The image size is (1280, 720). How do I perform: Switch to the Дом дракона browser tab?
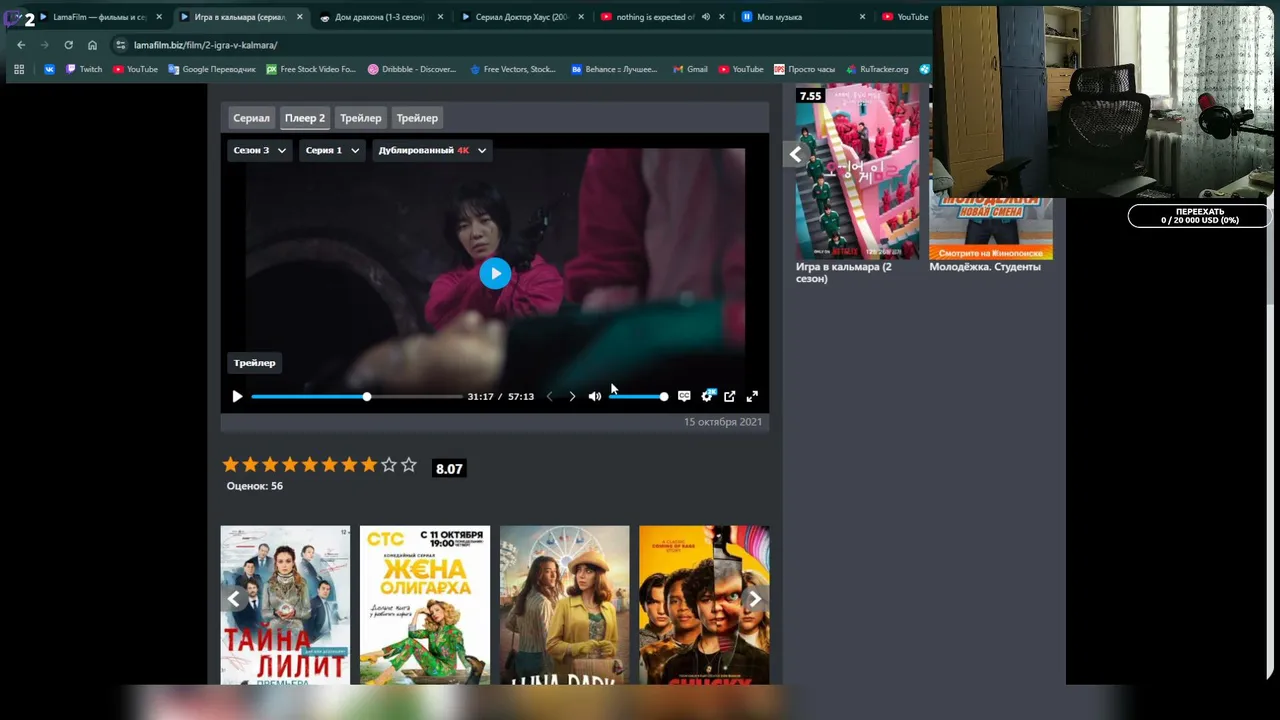point(380,17)
